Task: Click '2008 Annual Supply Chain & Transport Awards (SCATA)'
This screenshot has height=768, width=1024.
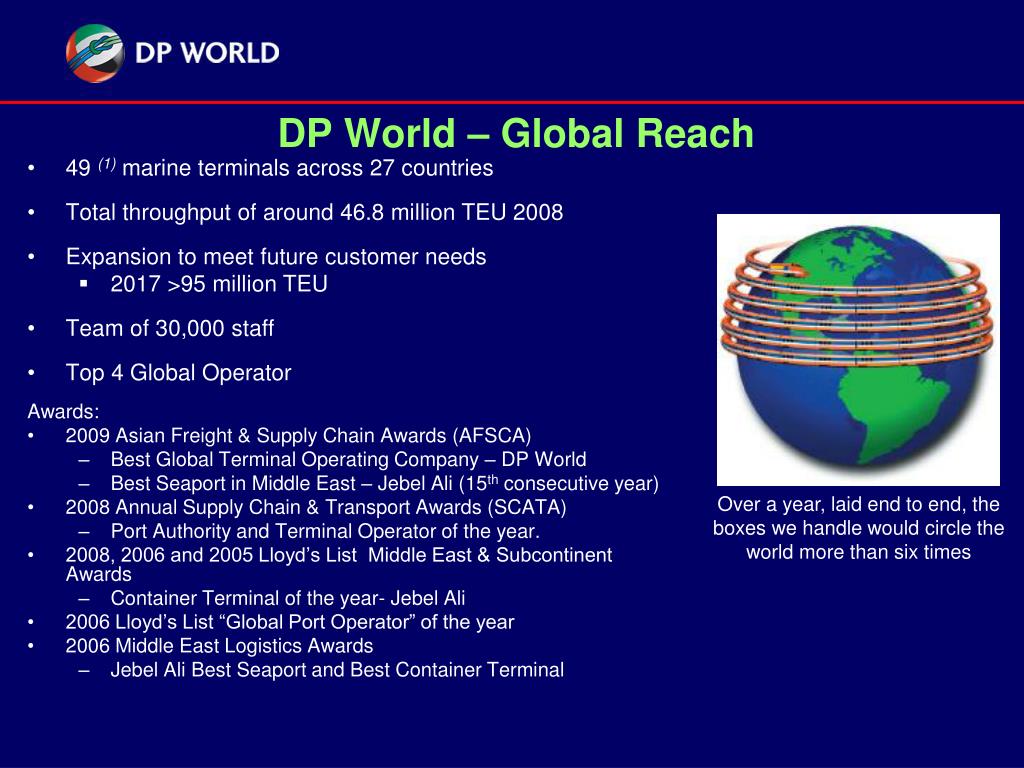Action: click(x=316, y=507)
